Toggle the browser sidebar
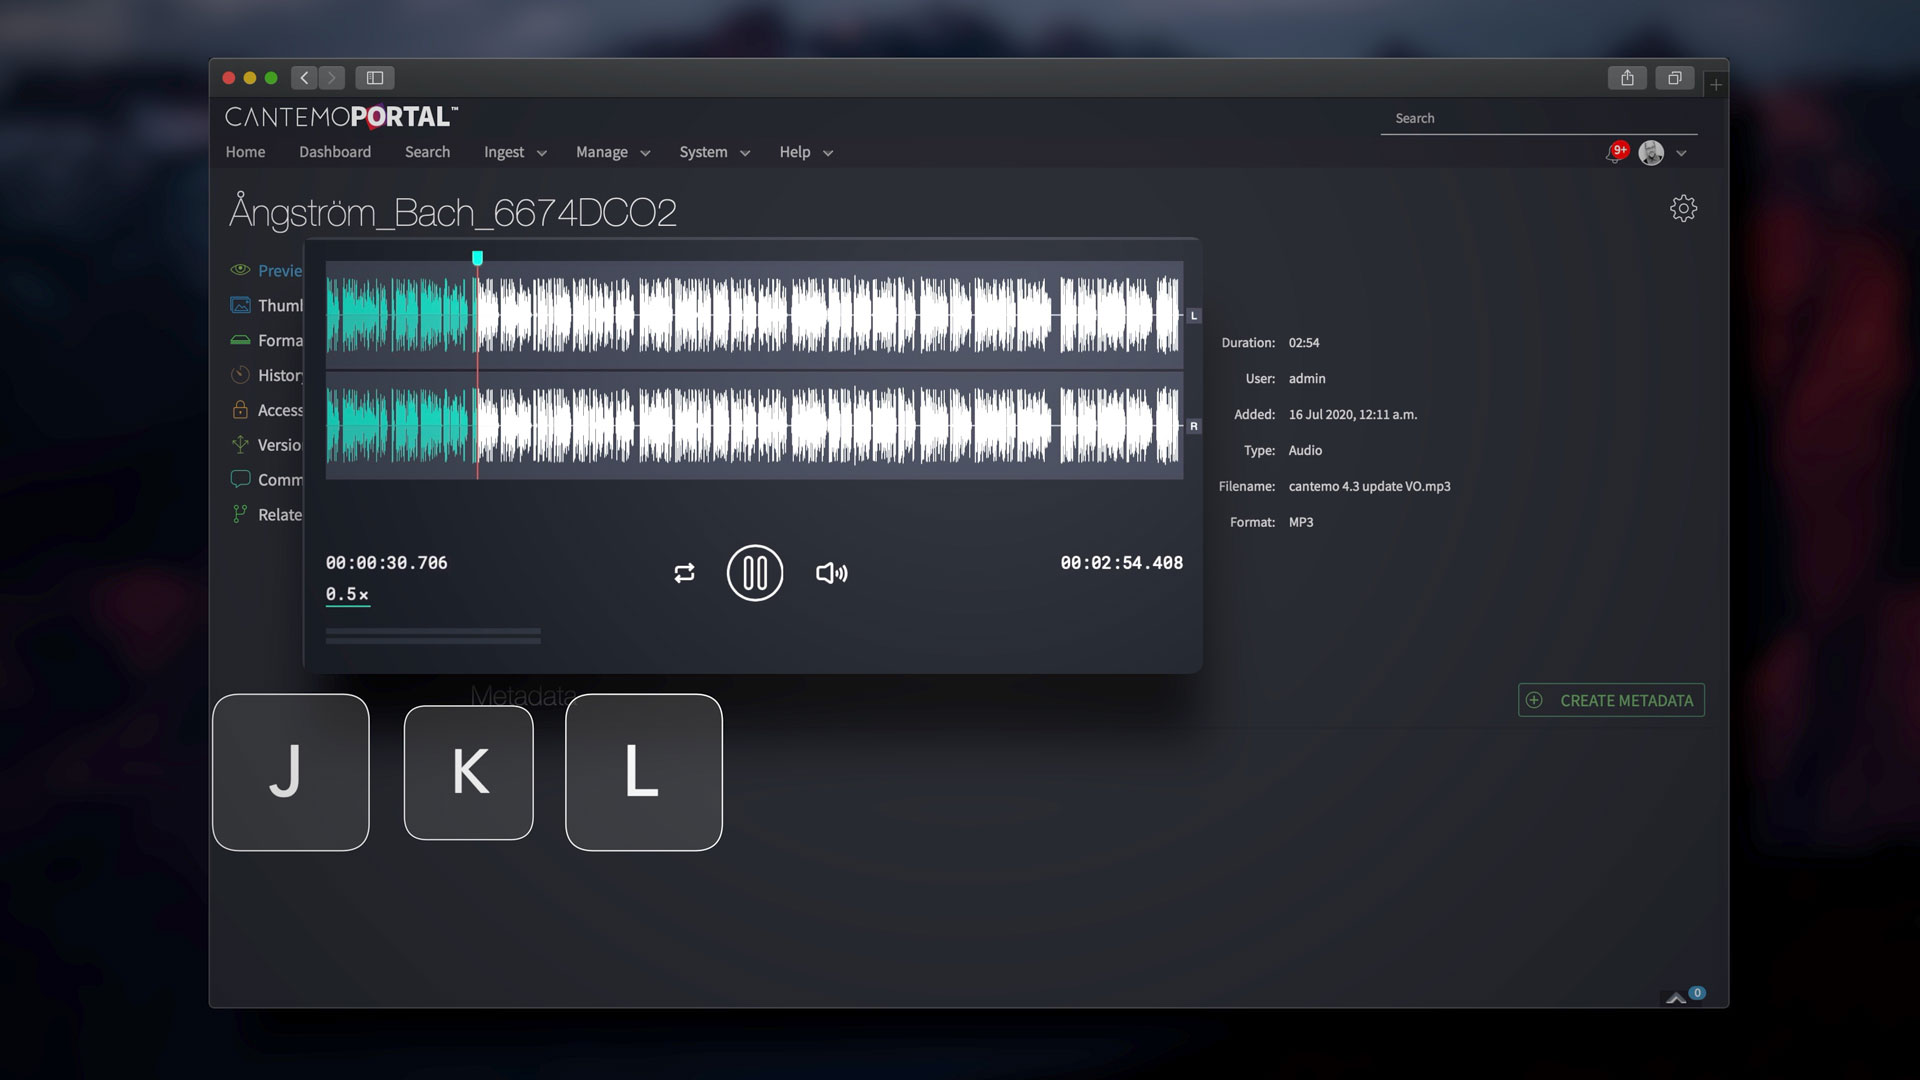This screenshot has height=1080, width=1920. click(x=375, y=78)
